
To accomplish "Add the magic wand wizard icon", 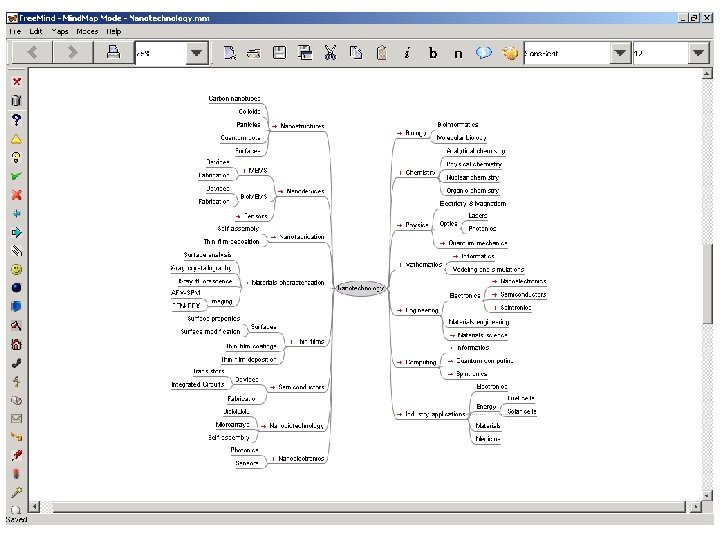I will 17,492.
